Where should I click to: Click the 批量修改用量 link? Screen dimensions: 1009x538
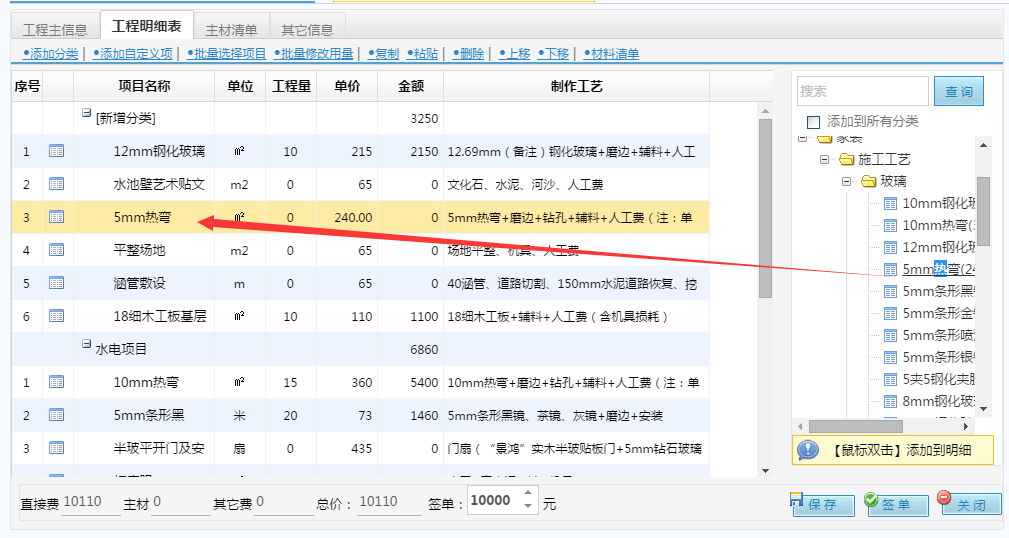(316, 54)
